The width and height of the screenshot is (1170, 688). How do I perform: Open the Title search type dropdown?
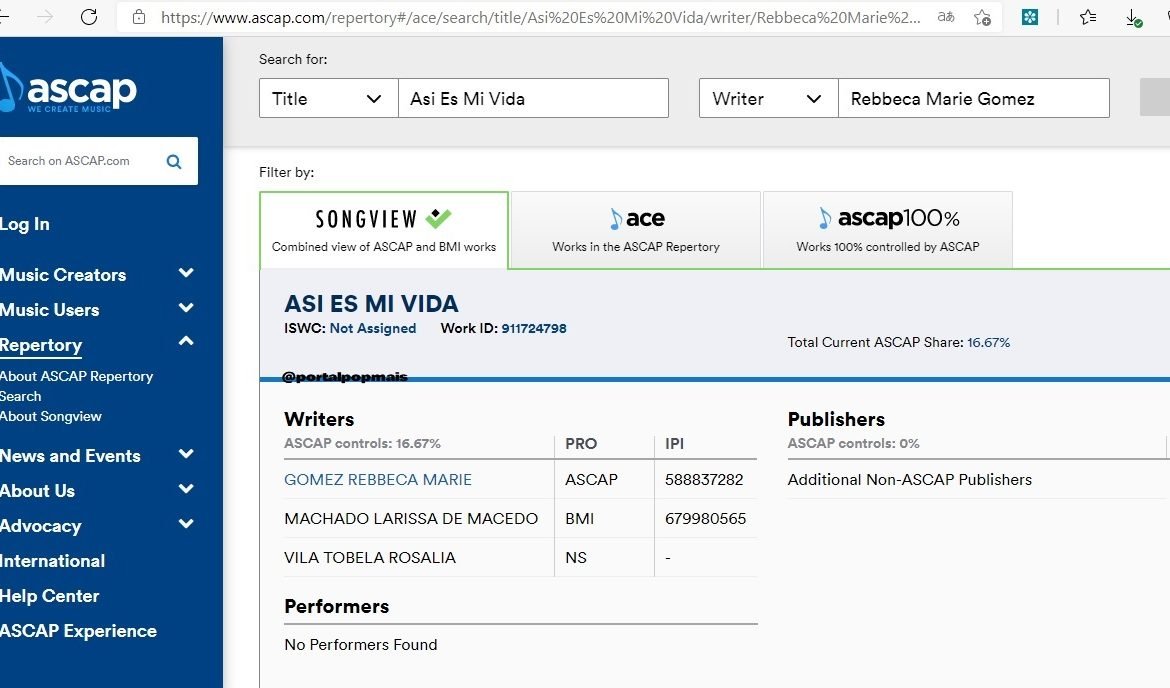click(x=328, y=98)
